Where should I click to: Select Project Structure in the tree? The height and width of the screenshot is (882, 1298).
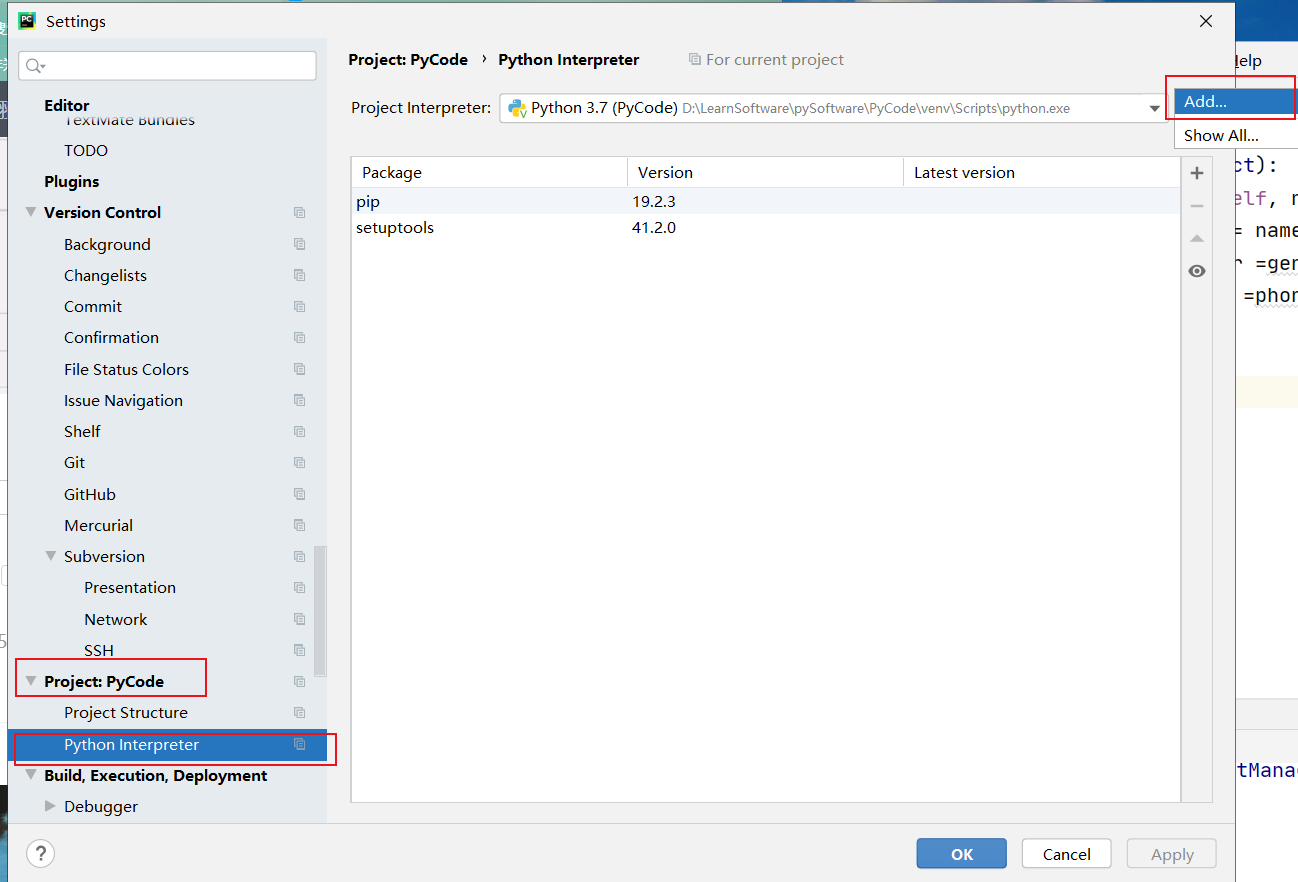126,712
